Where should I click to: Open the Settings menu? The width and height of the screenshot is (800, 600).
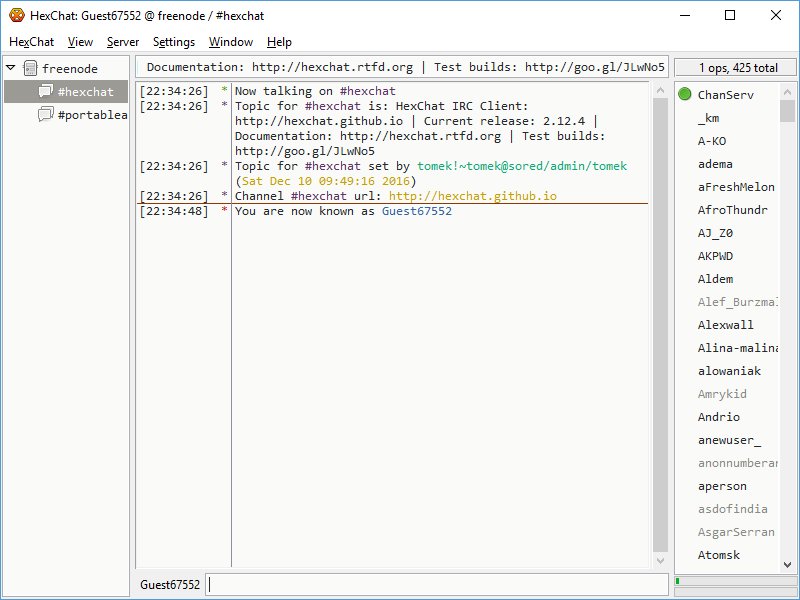click(x=174, y=42)
